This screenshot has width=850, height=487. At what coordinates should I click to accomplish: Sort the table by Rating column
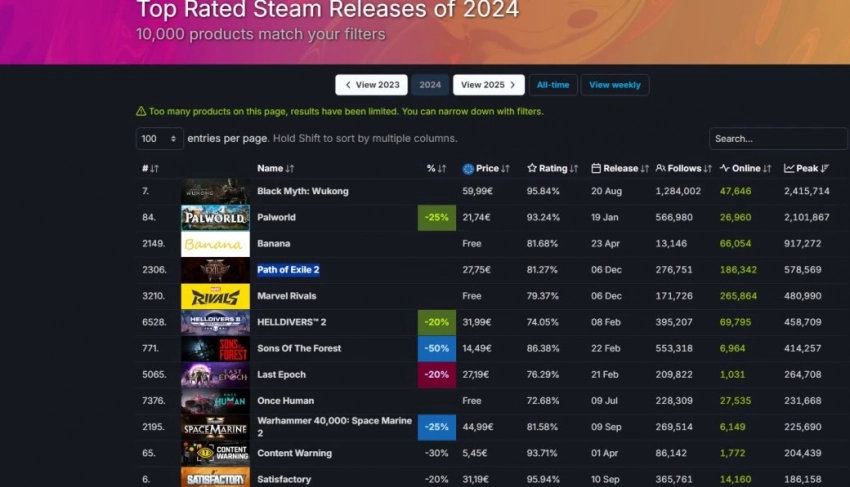coord(553,169)
